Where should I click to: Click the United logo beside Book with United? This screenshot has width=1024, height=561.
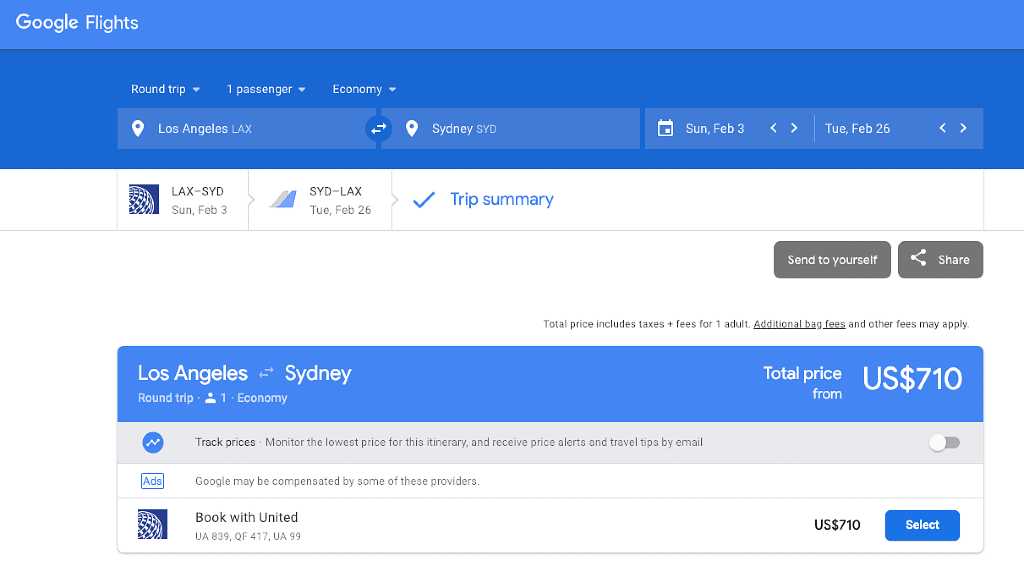[x=152, y=524]
